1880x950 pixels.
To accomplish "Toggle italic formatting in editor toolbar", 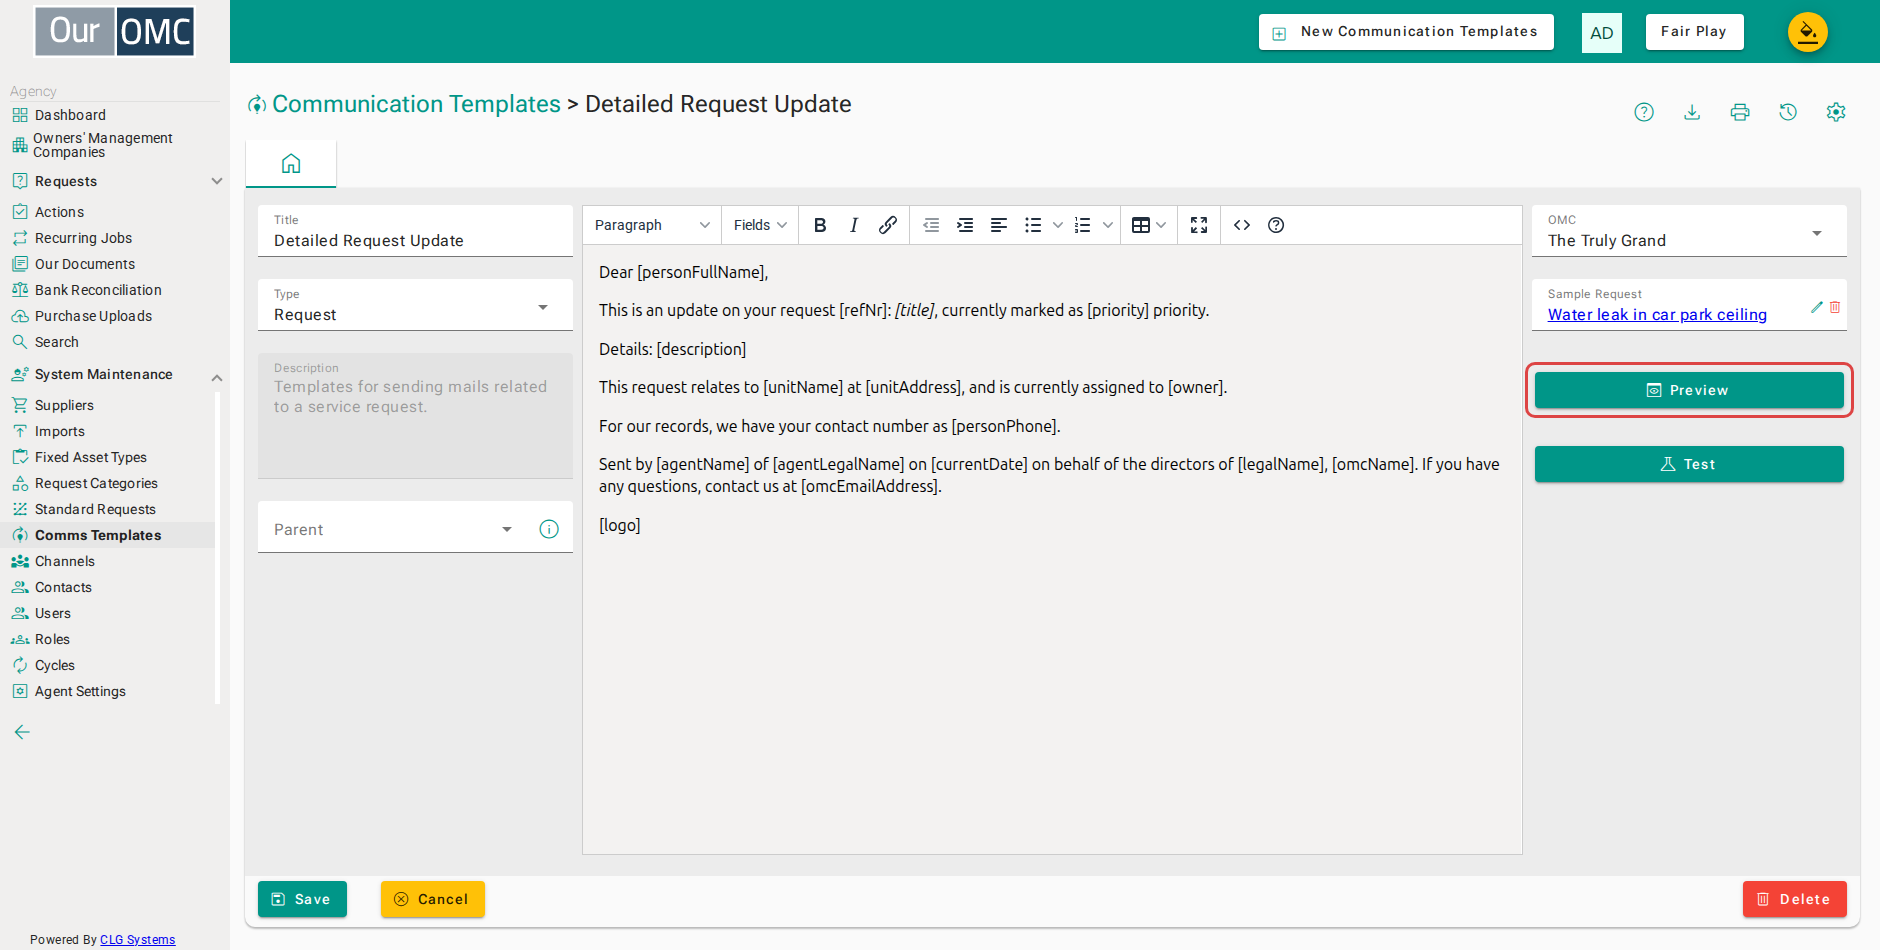I will point(854,225).
